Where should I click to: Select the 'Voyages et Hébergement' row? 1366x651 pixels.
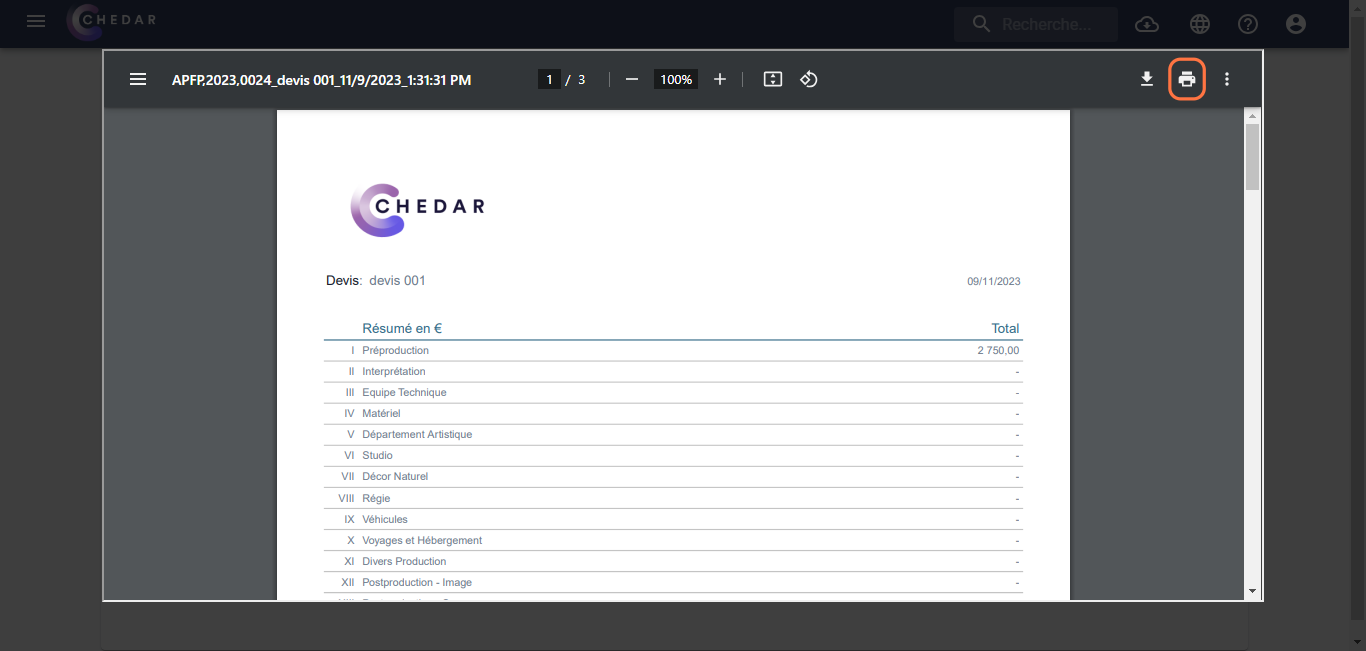click(x=673, y=541)
